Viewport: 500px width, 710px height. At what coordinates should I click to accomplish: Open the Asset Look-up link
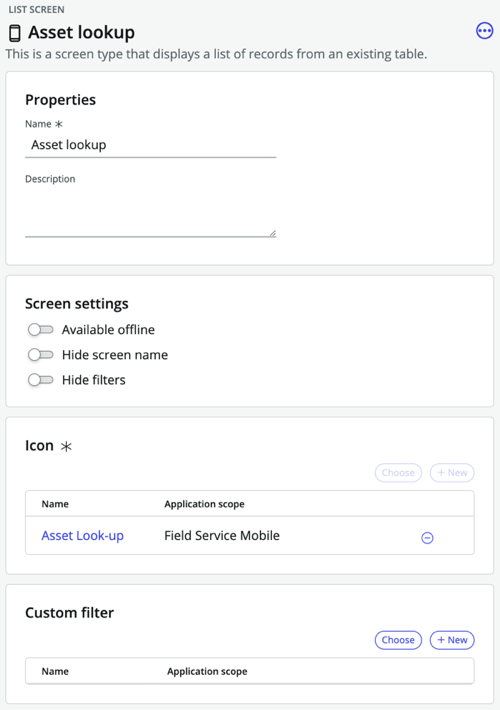[x=82, y=536]
